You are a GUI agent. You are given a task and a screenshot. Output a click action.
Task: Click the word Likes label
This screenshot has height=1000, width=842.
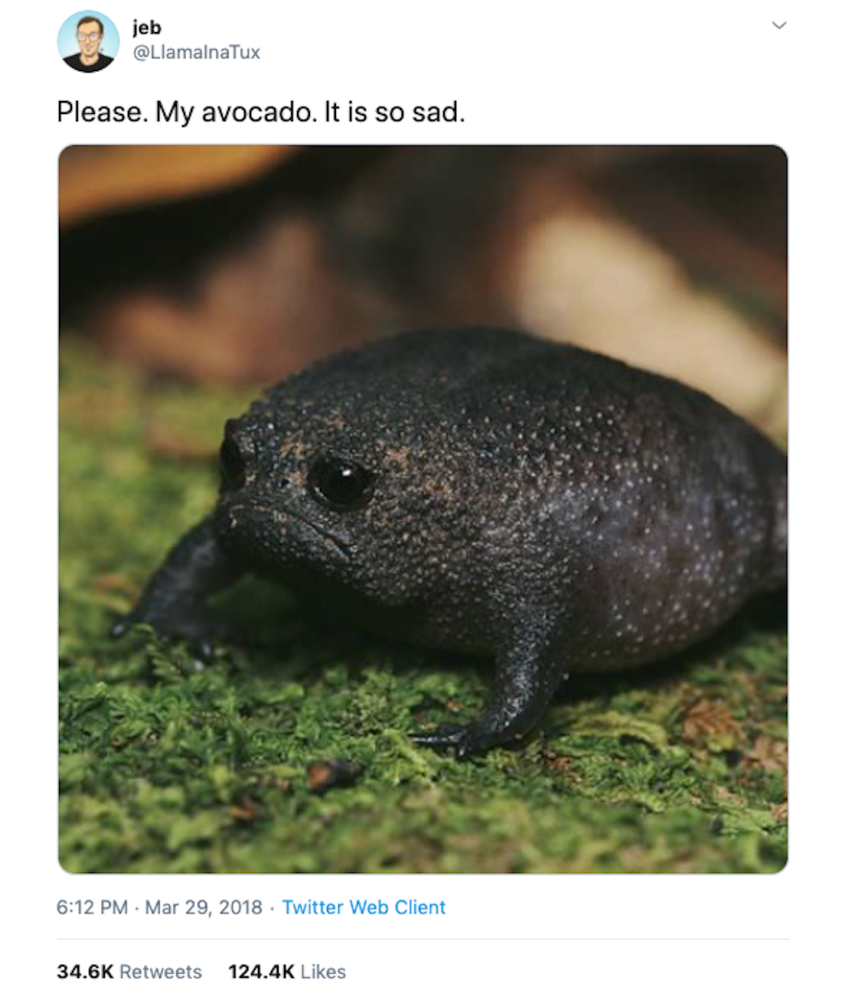(x=323, y=971)
